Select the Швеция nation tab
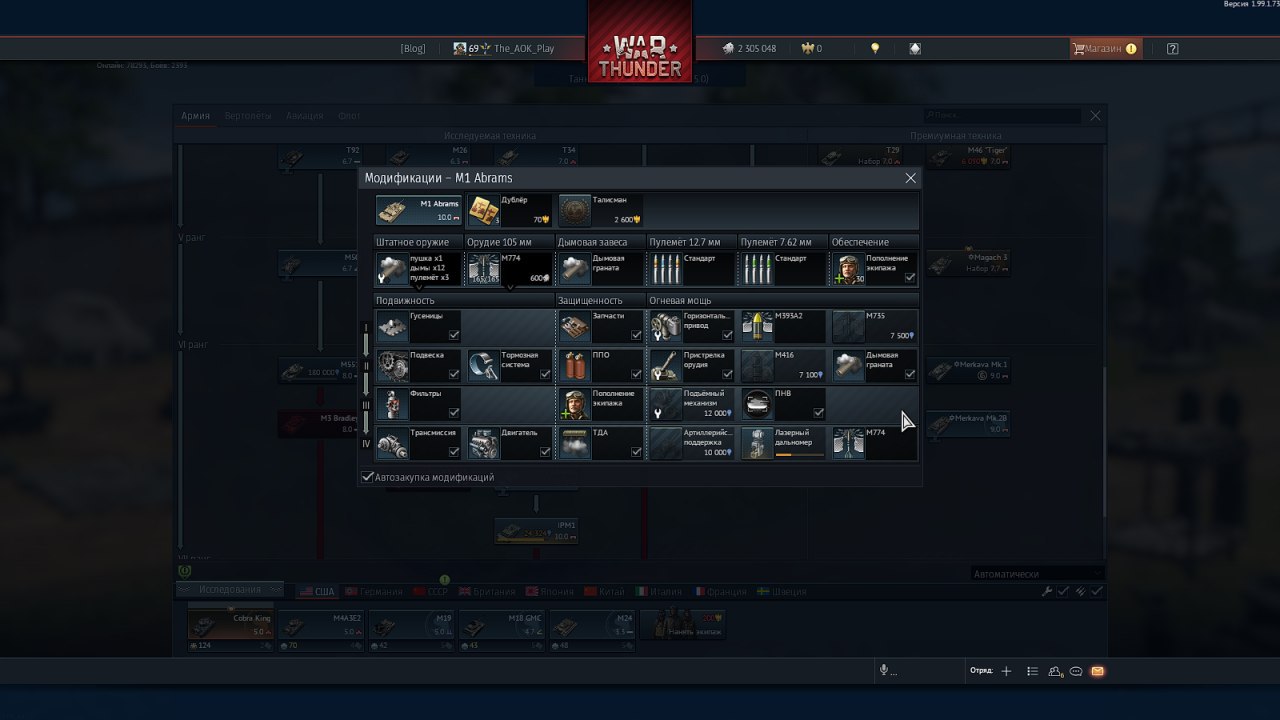 coord(780,591)
